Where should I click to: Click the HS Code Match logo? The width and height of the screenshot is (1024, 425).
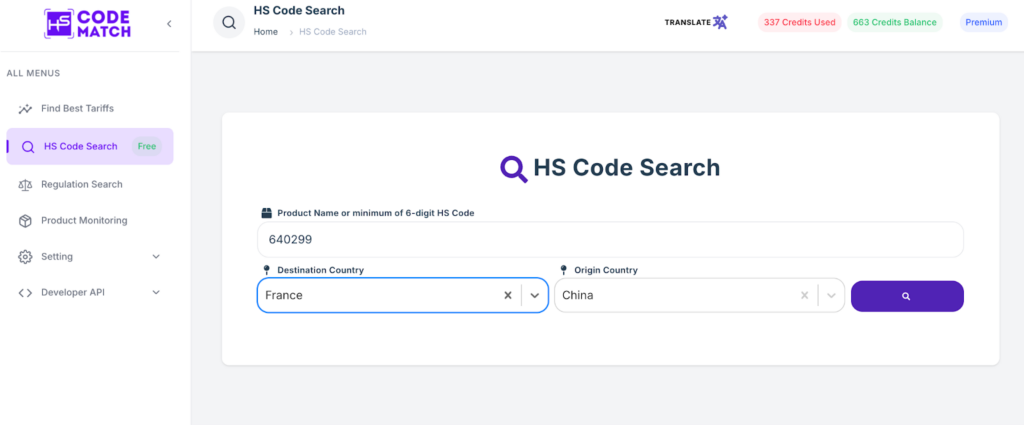point(87,23)
